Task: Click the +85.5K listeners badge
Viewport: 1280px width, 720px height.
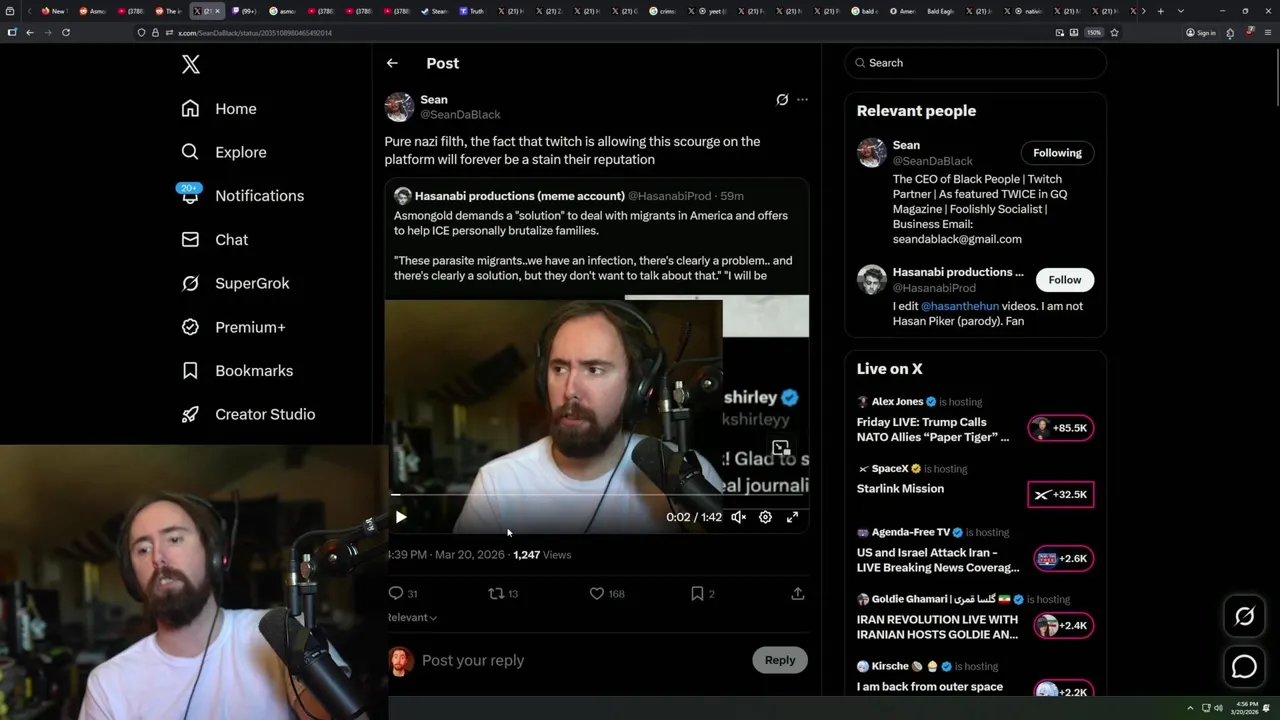Action: [1061, 428]
